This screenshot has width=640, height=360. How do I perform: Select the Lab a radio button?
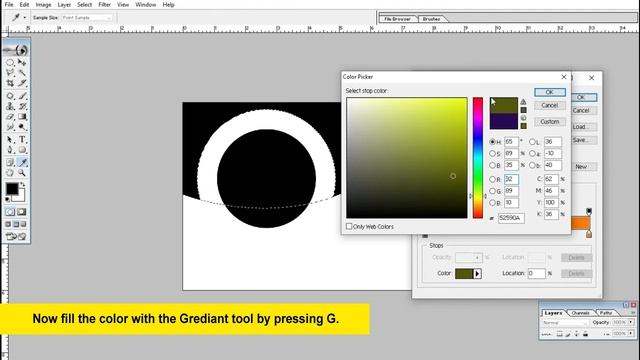tap(532, 153)
